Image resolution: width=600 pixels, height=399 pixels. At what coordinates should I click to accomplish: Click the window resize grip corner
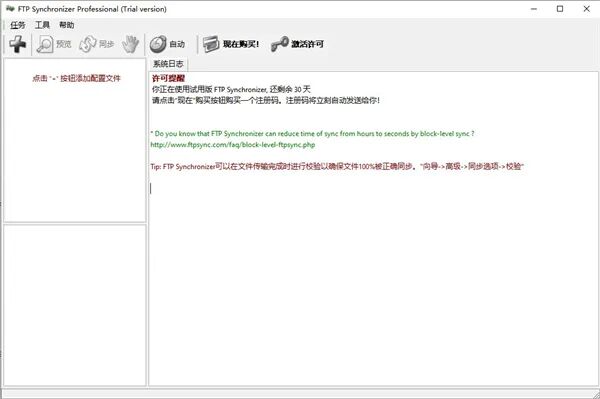[x=595, y=395]
